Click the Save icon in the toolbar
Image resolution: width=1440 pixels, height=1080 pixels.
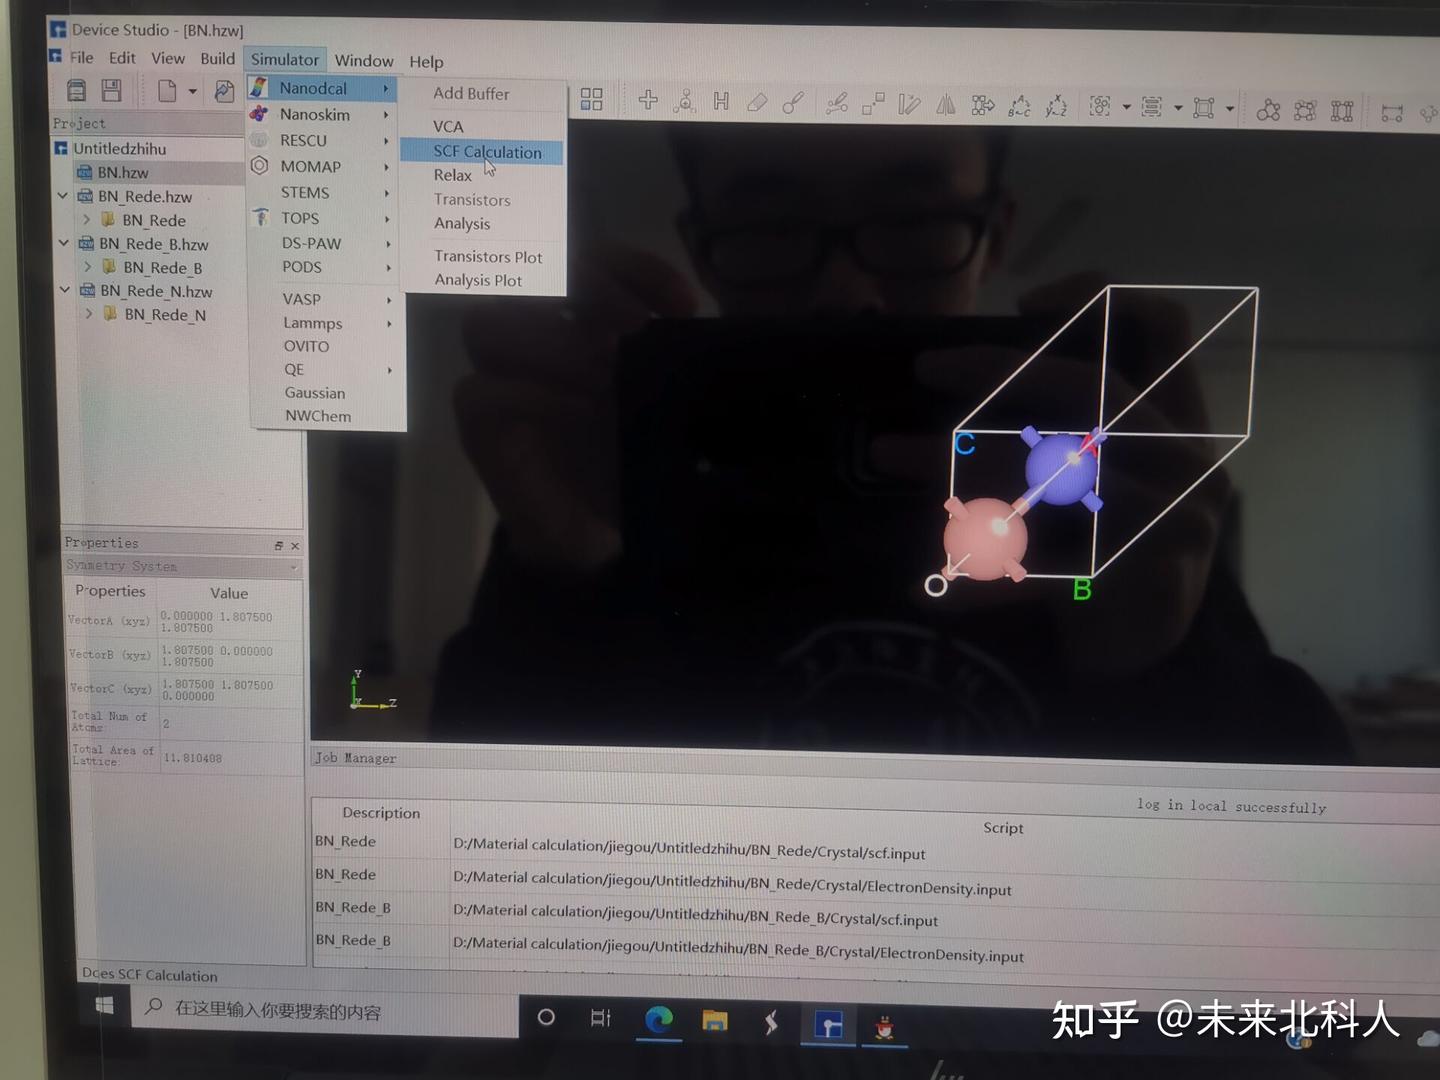point(111,90)
